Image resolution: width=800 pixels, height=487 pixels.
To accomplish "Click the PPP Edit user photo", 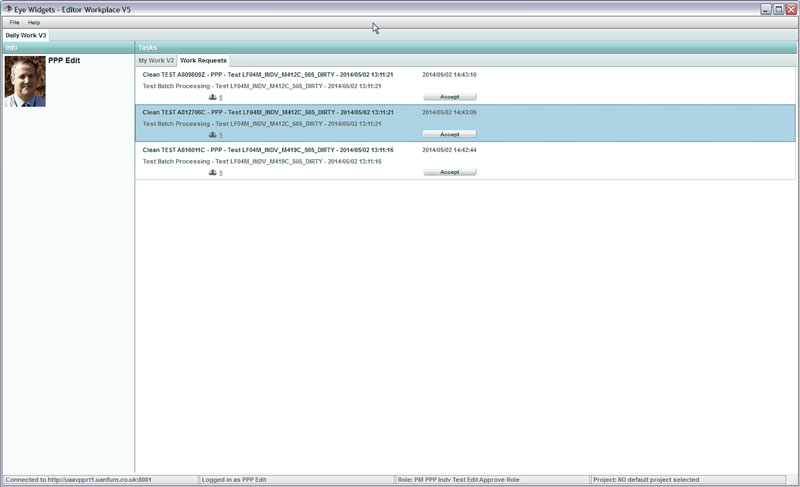I will 25,81.
